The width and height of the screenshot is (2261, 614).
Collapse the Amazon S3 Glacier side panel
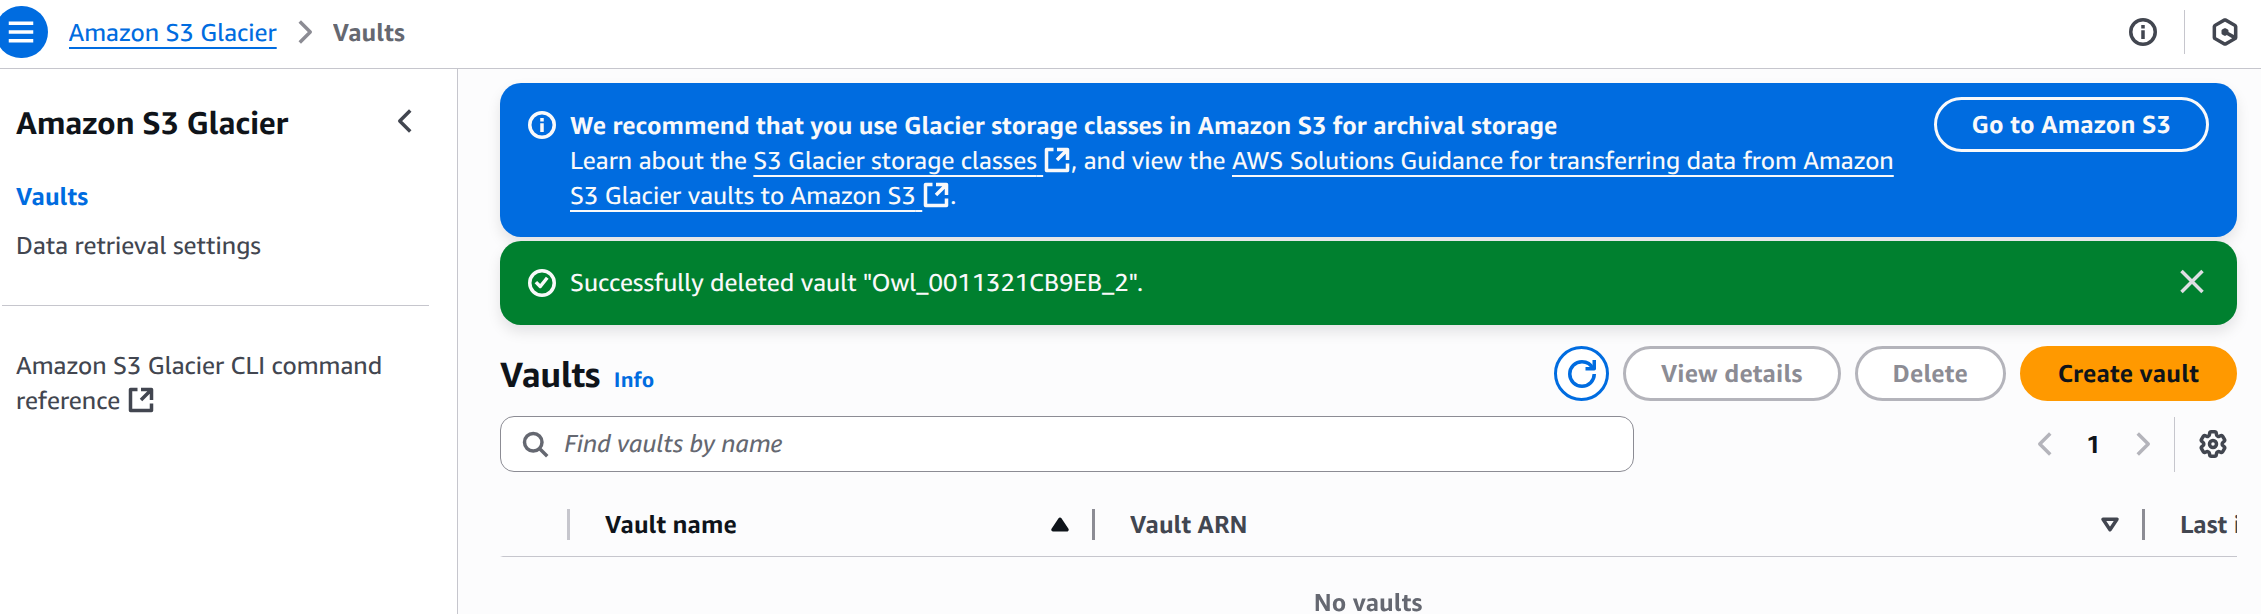[405, 122]
